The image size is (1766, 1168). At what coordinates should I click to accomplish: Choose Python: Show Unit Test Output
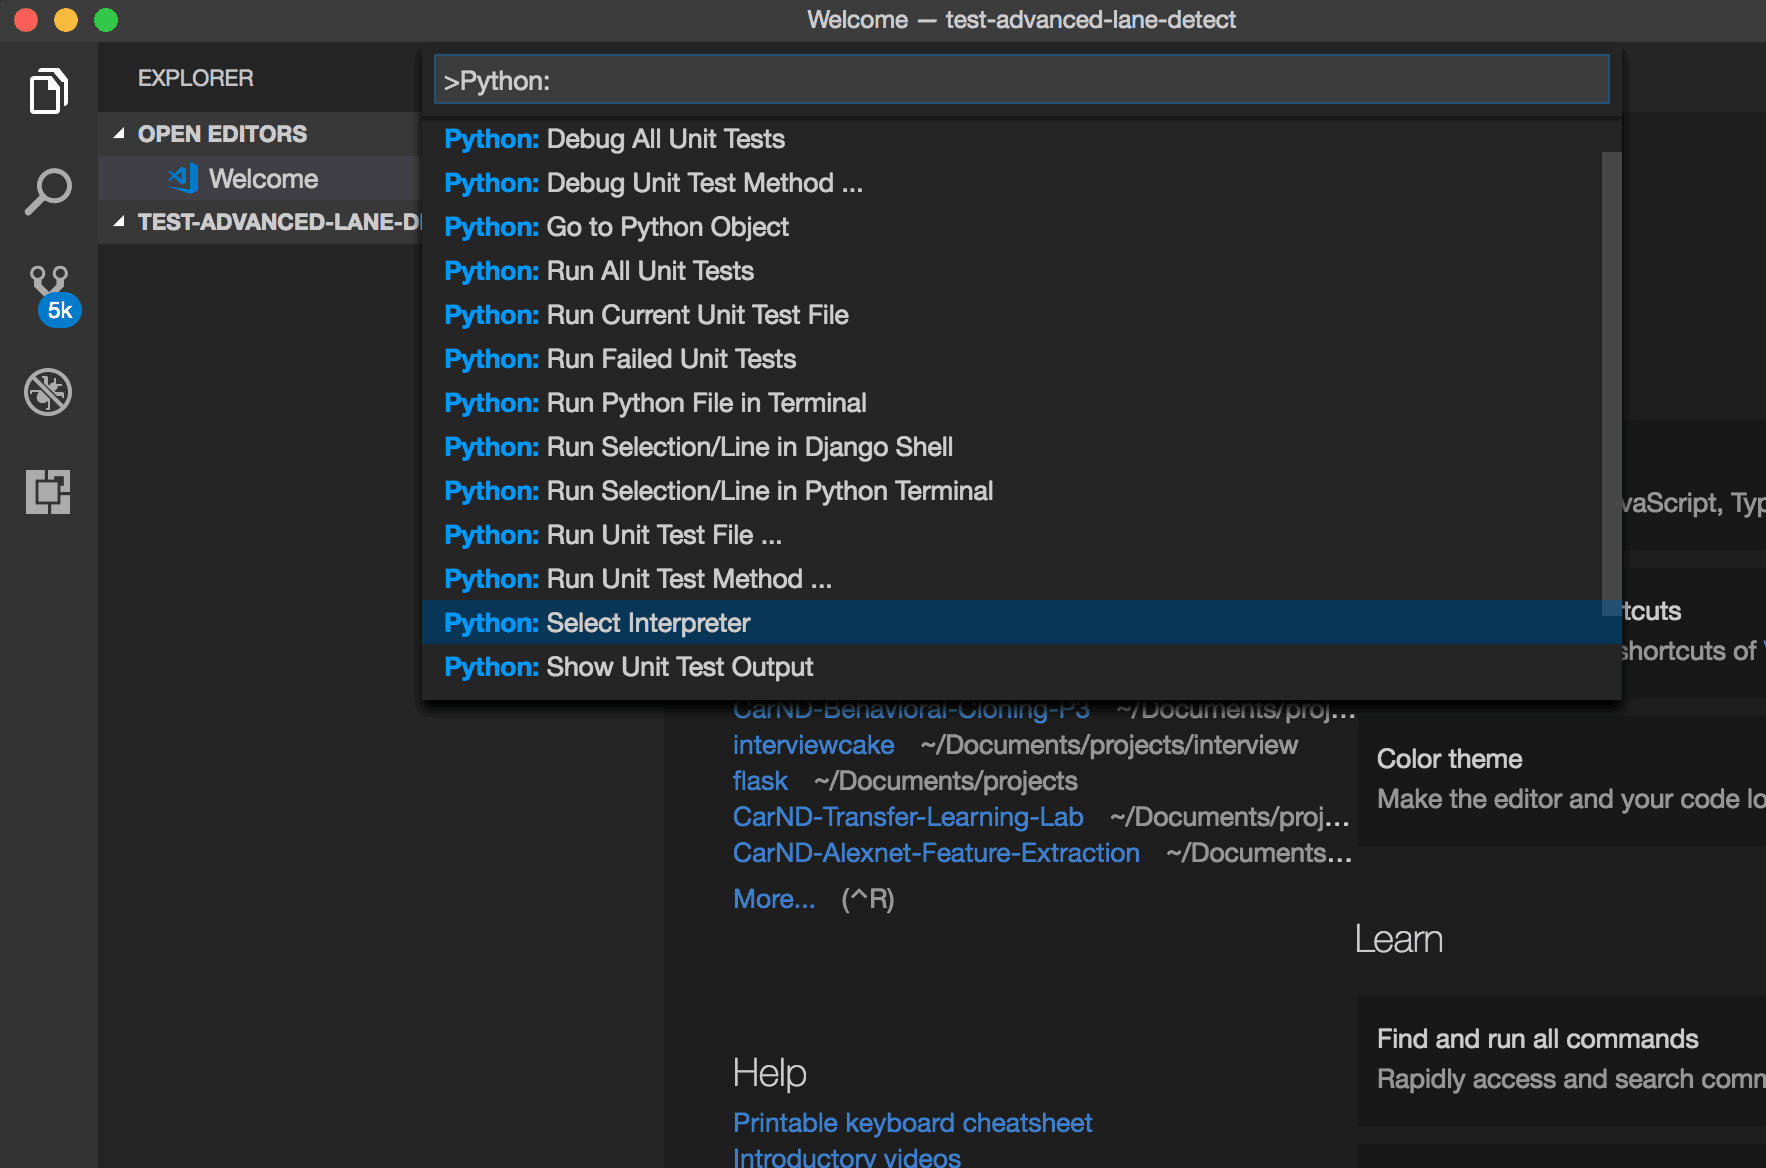(629, 667)
